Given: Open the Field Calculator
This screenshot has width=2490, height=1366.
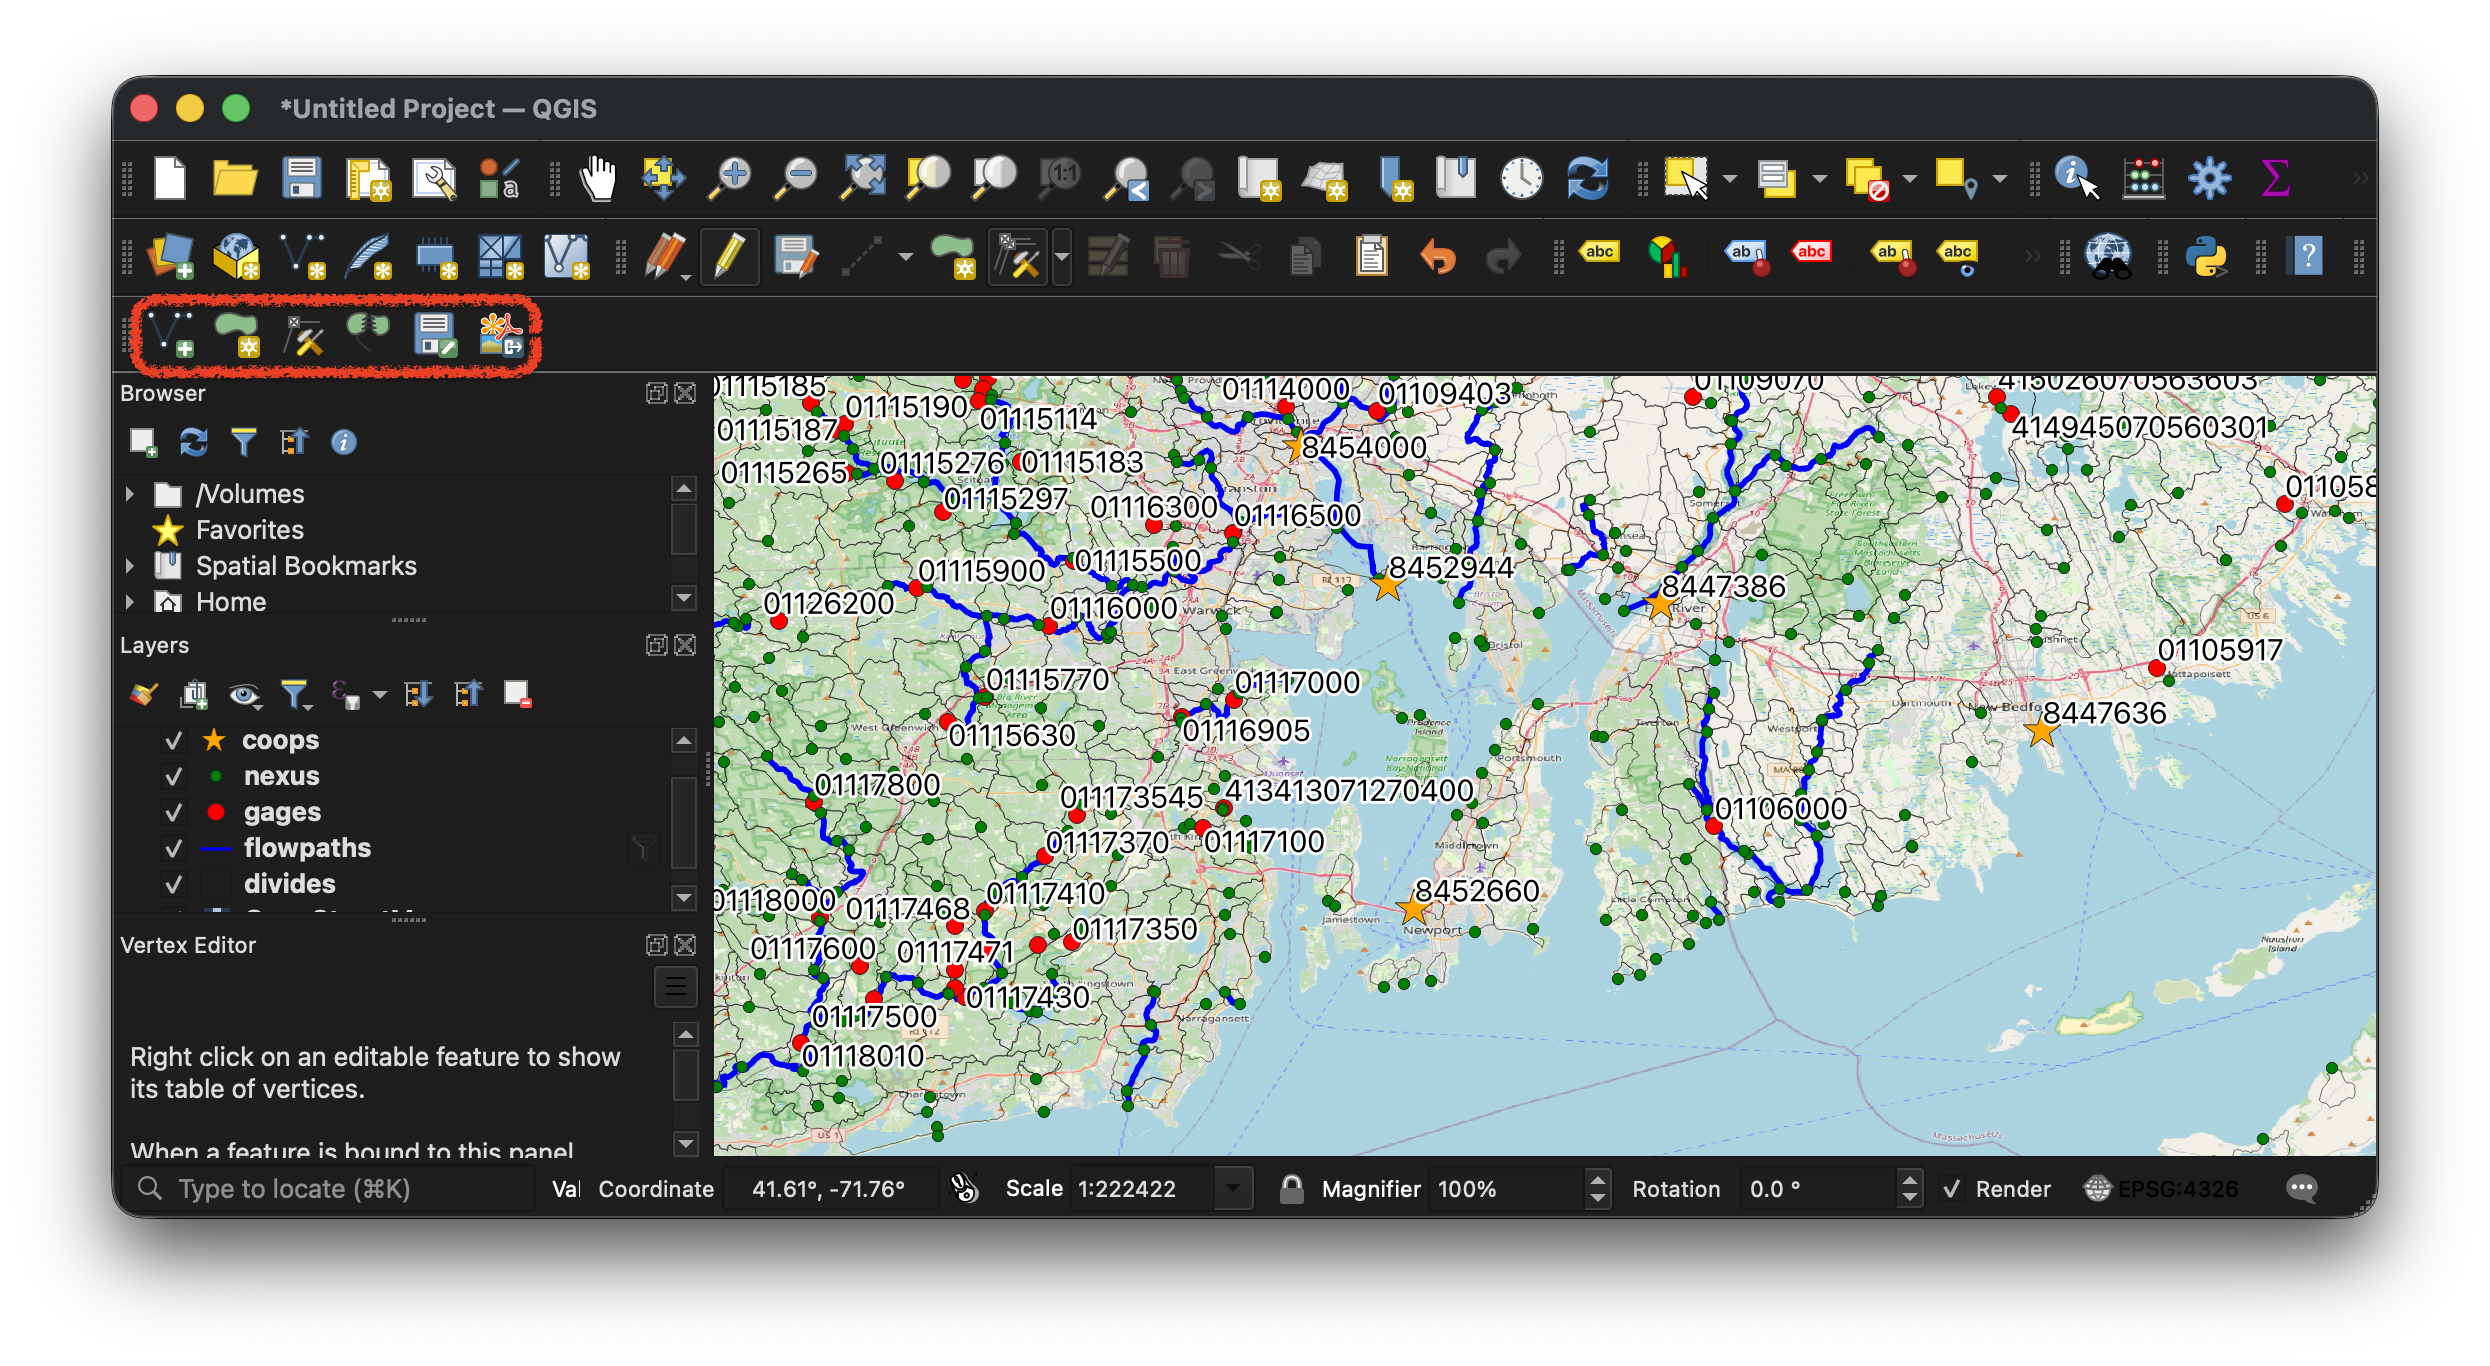Looking at the screenshot, I should click(2143, 178).
